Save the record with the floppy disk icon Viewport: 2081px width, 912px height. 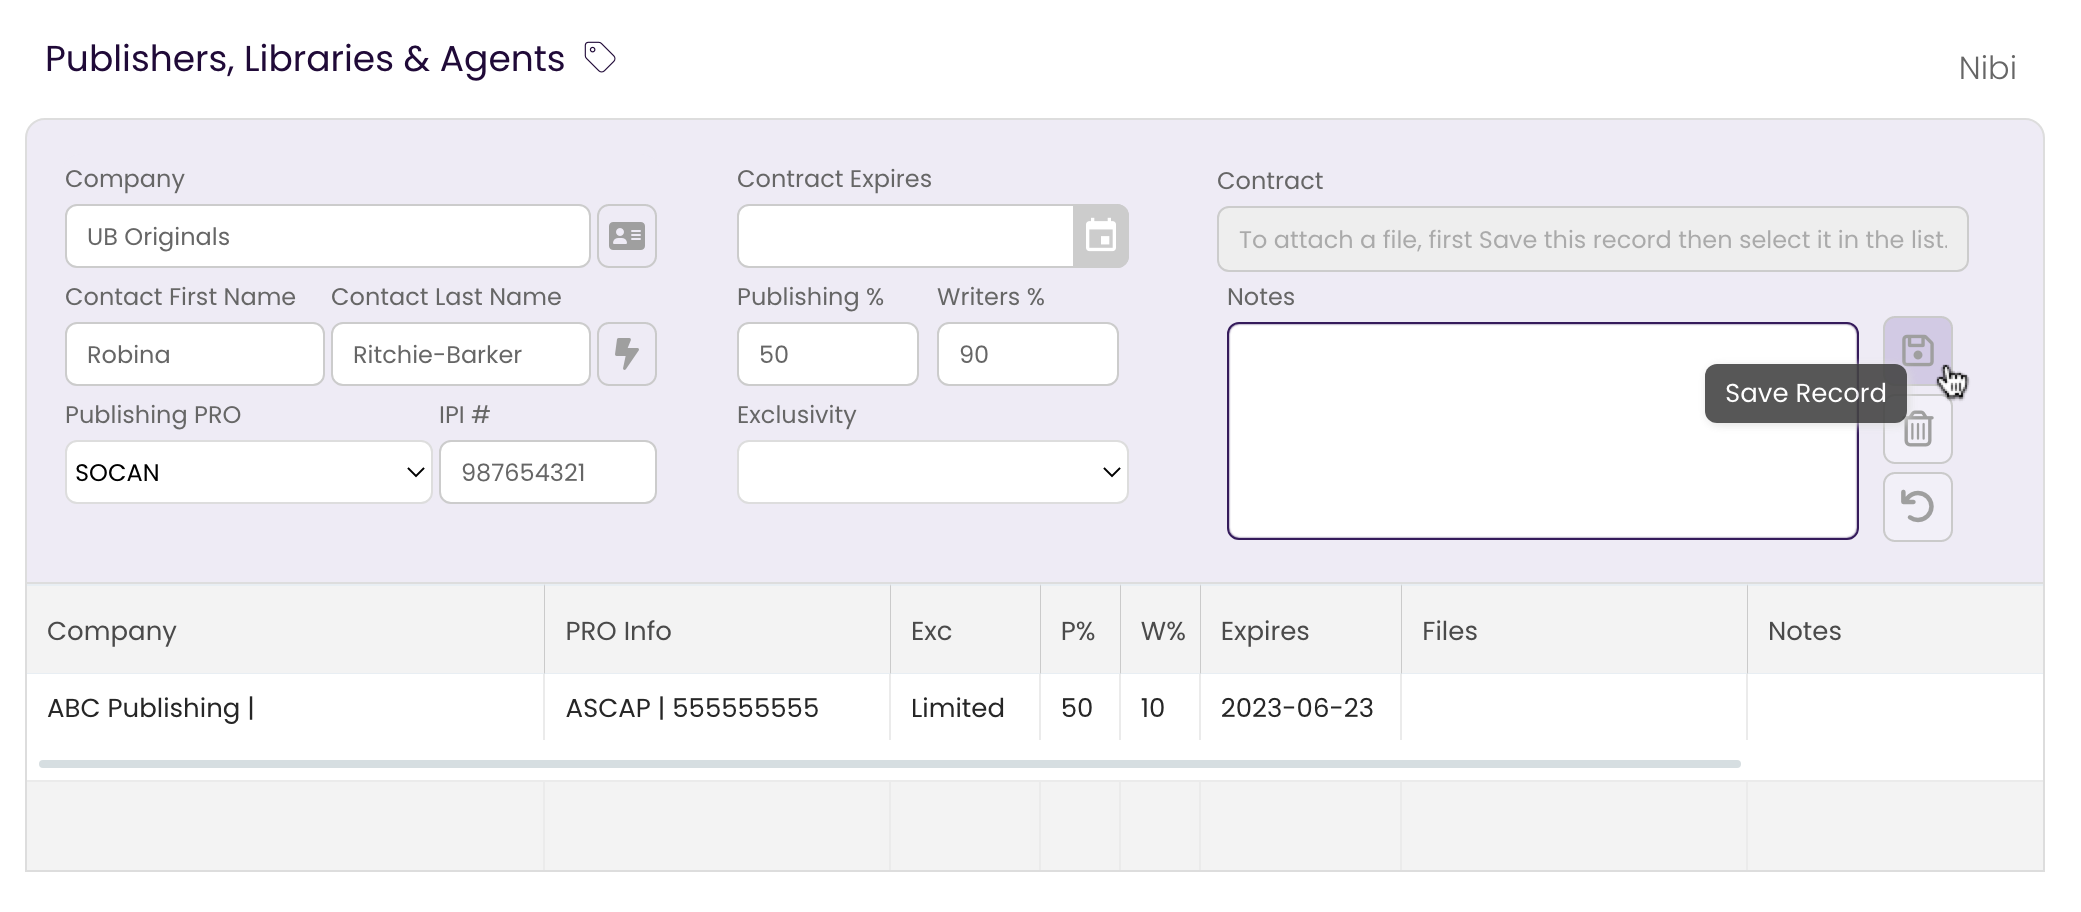pyautogui.click(x=1917, y=350)
